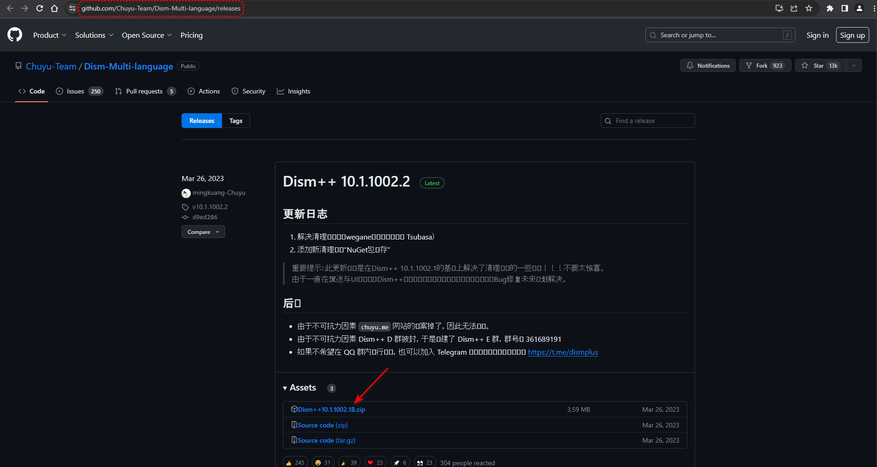Open the Security tab

248,91
